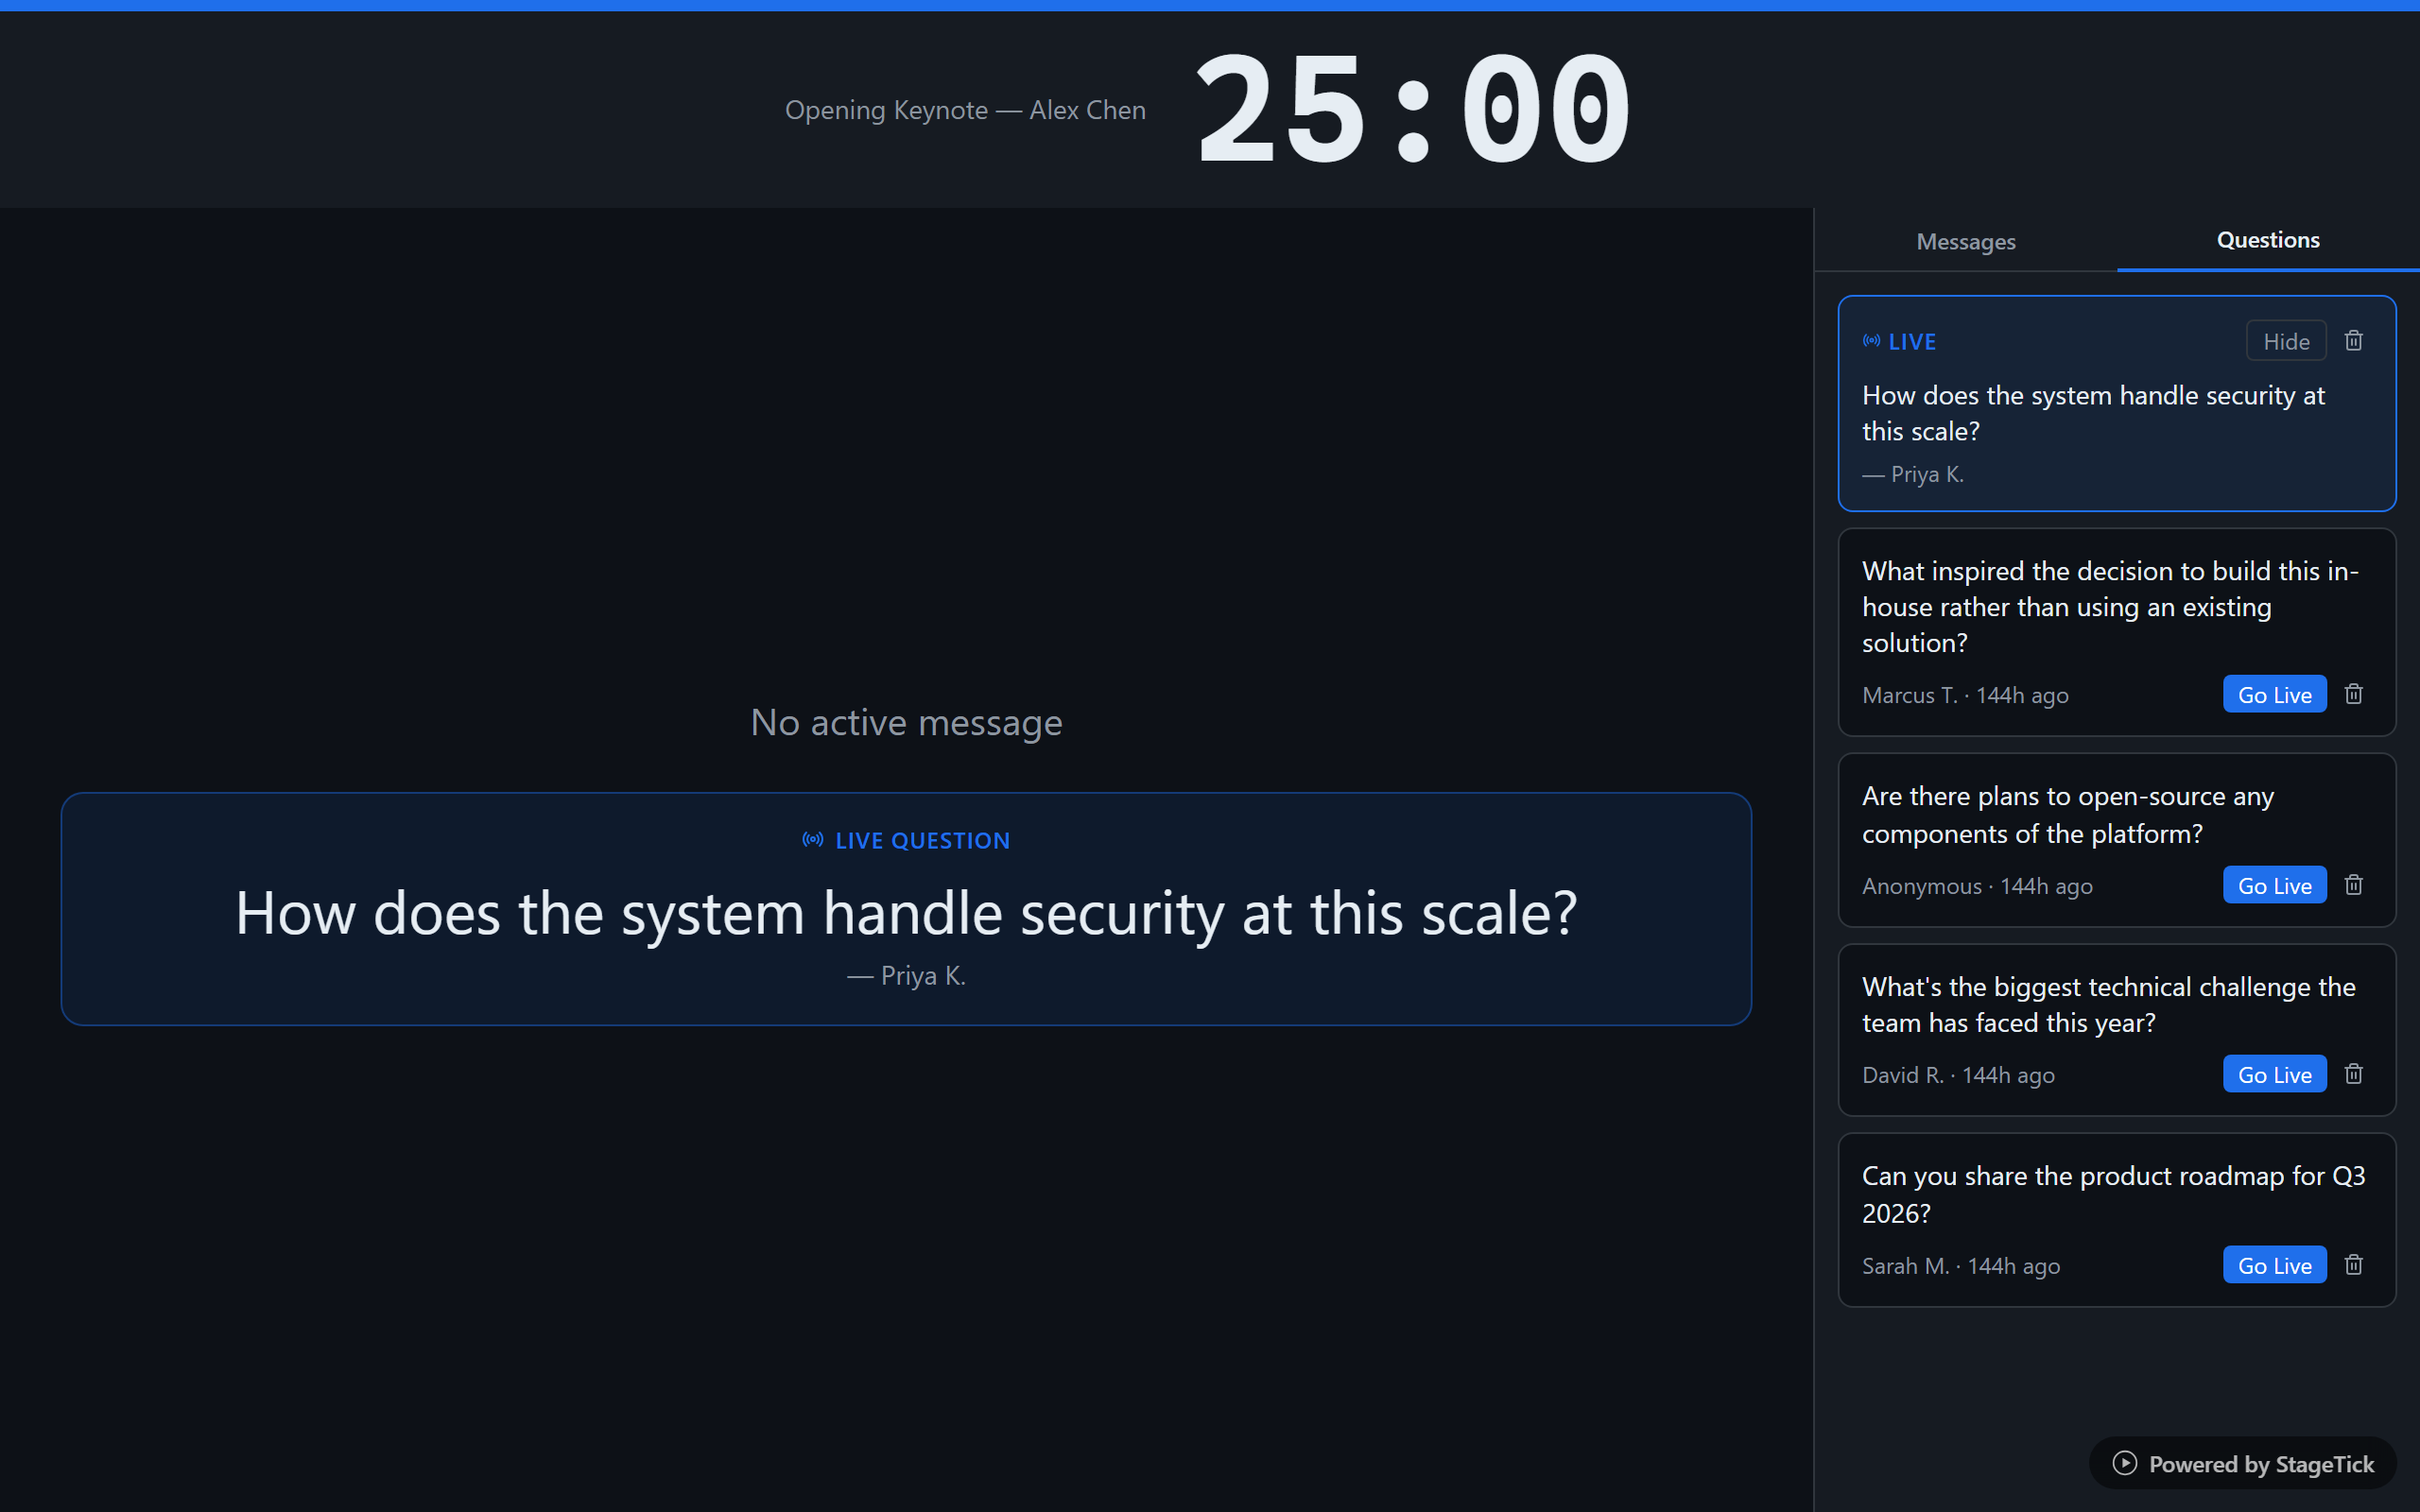
Task: Click the play icon beside Powered by StageTick
Action: 2124,1463
